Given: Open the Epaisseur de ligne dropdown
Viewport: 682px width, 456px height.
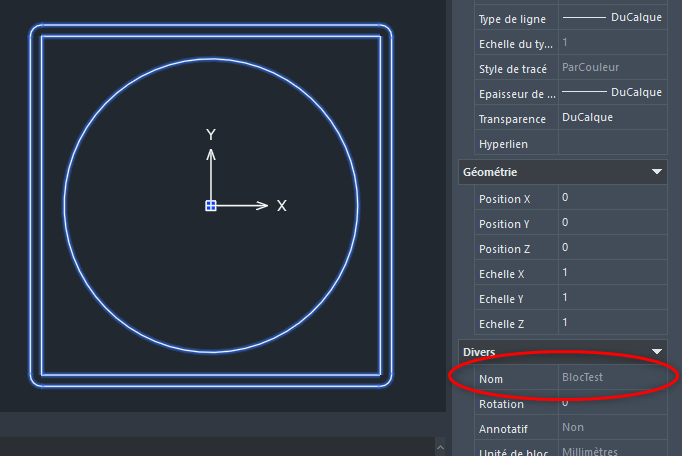Looking at the screenshot, I should [611, 92].
